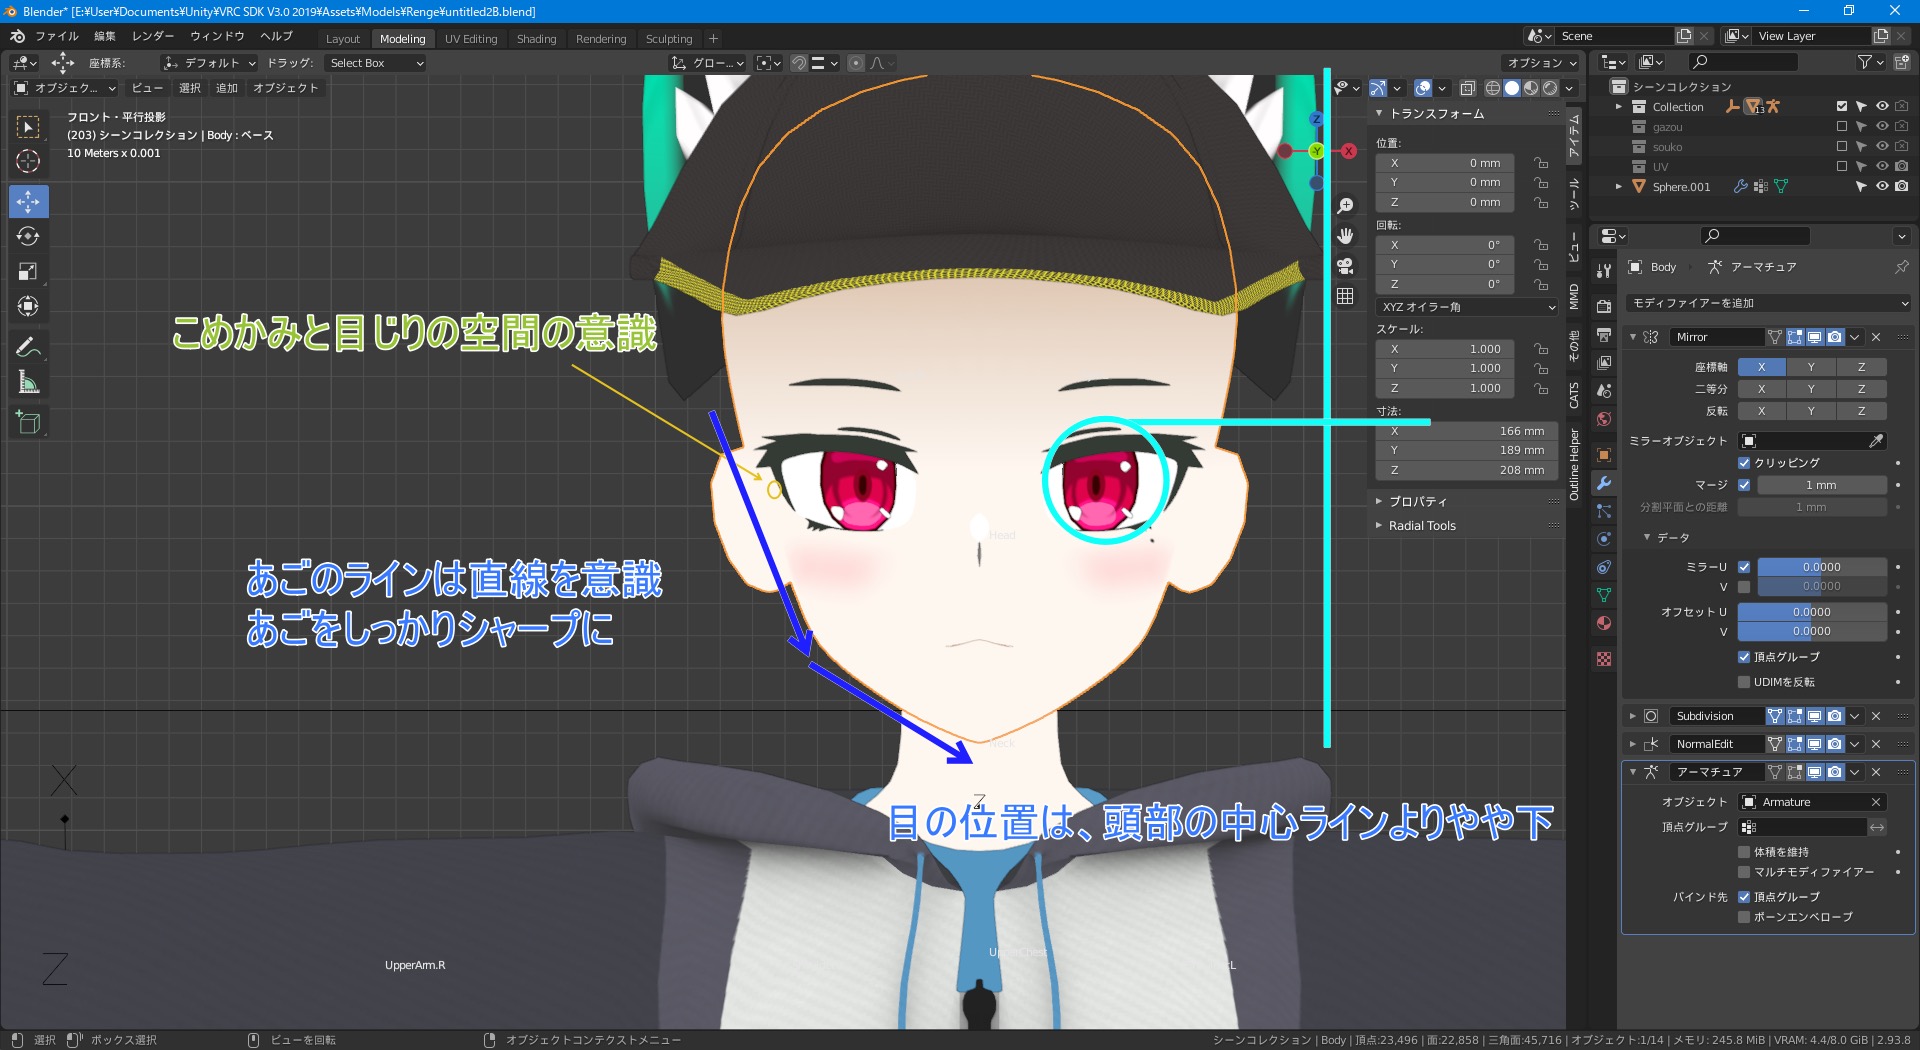
Task: Select the Measure ruler tool
Action: (28, 383)
